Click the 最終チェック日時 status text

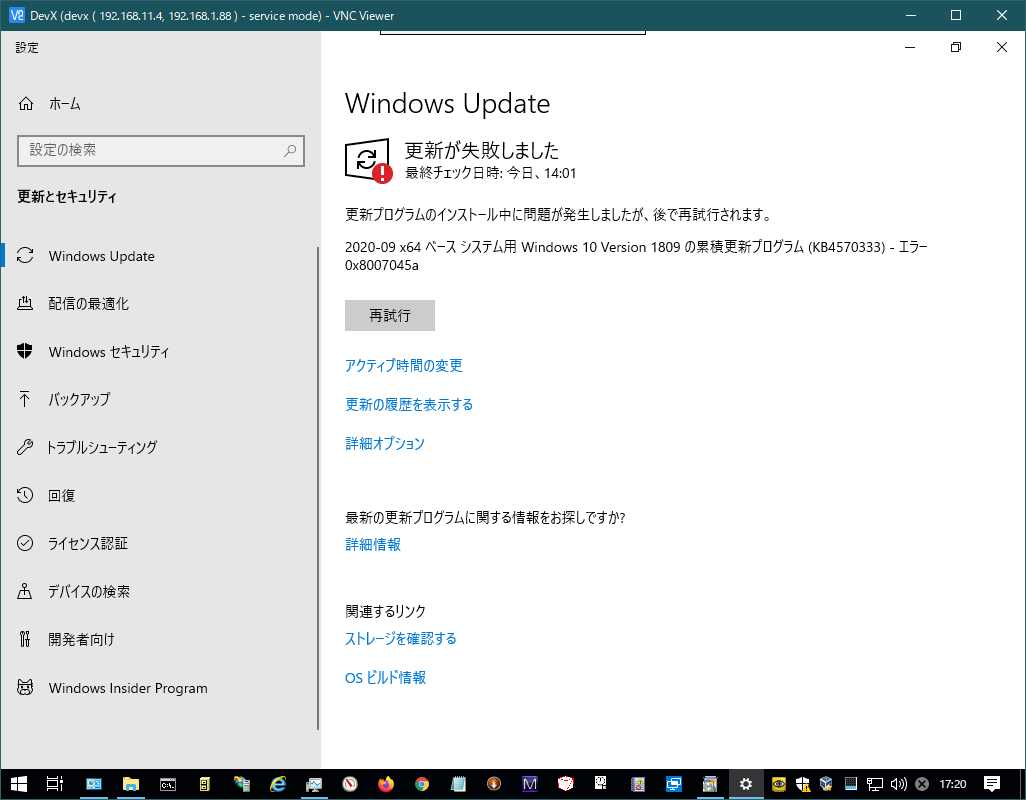(x=491, y=173)
